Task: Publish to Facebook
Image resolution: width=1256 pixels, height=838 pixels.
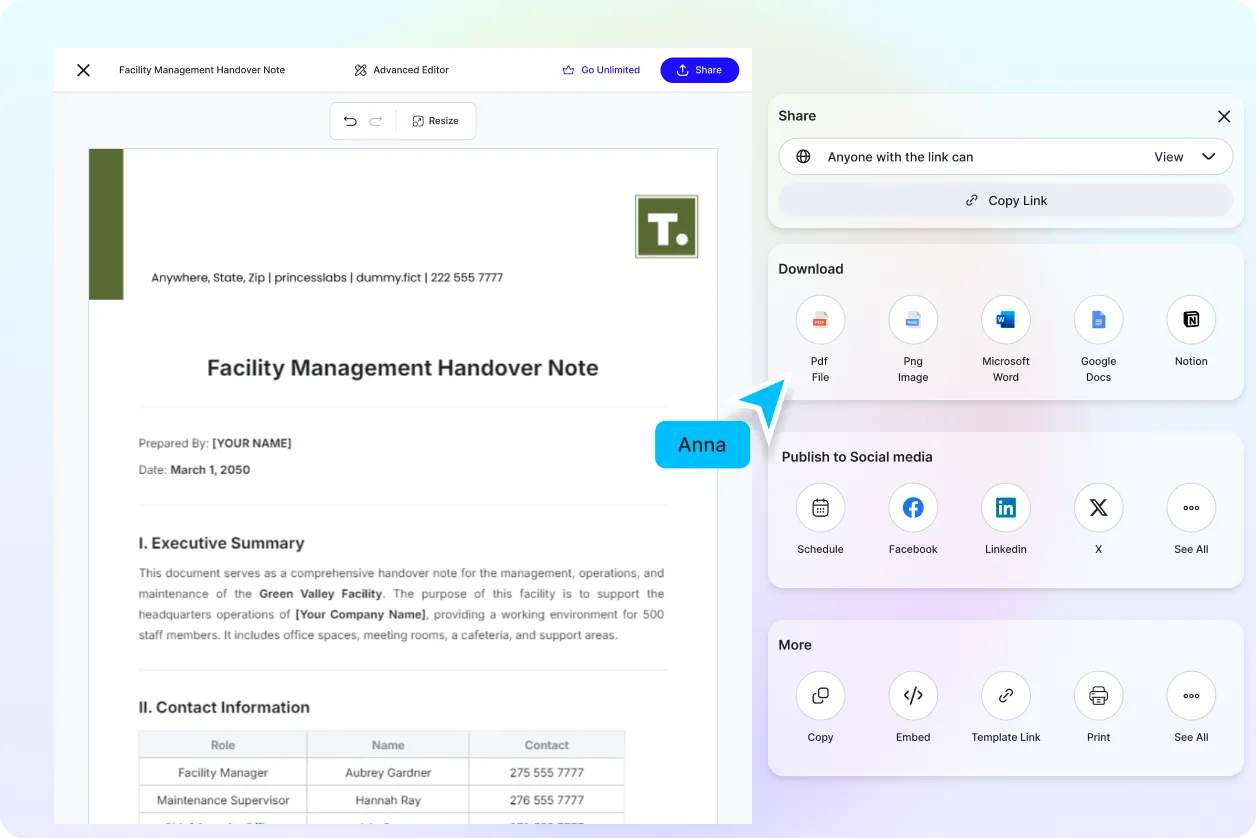Action: (x=913, y=508)
